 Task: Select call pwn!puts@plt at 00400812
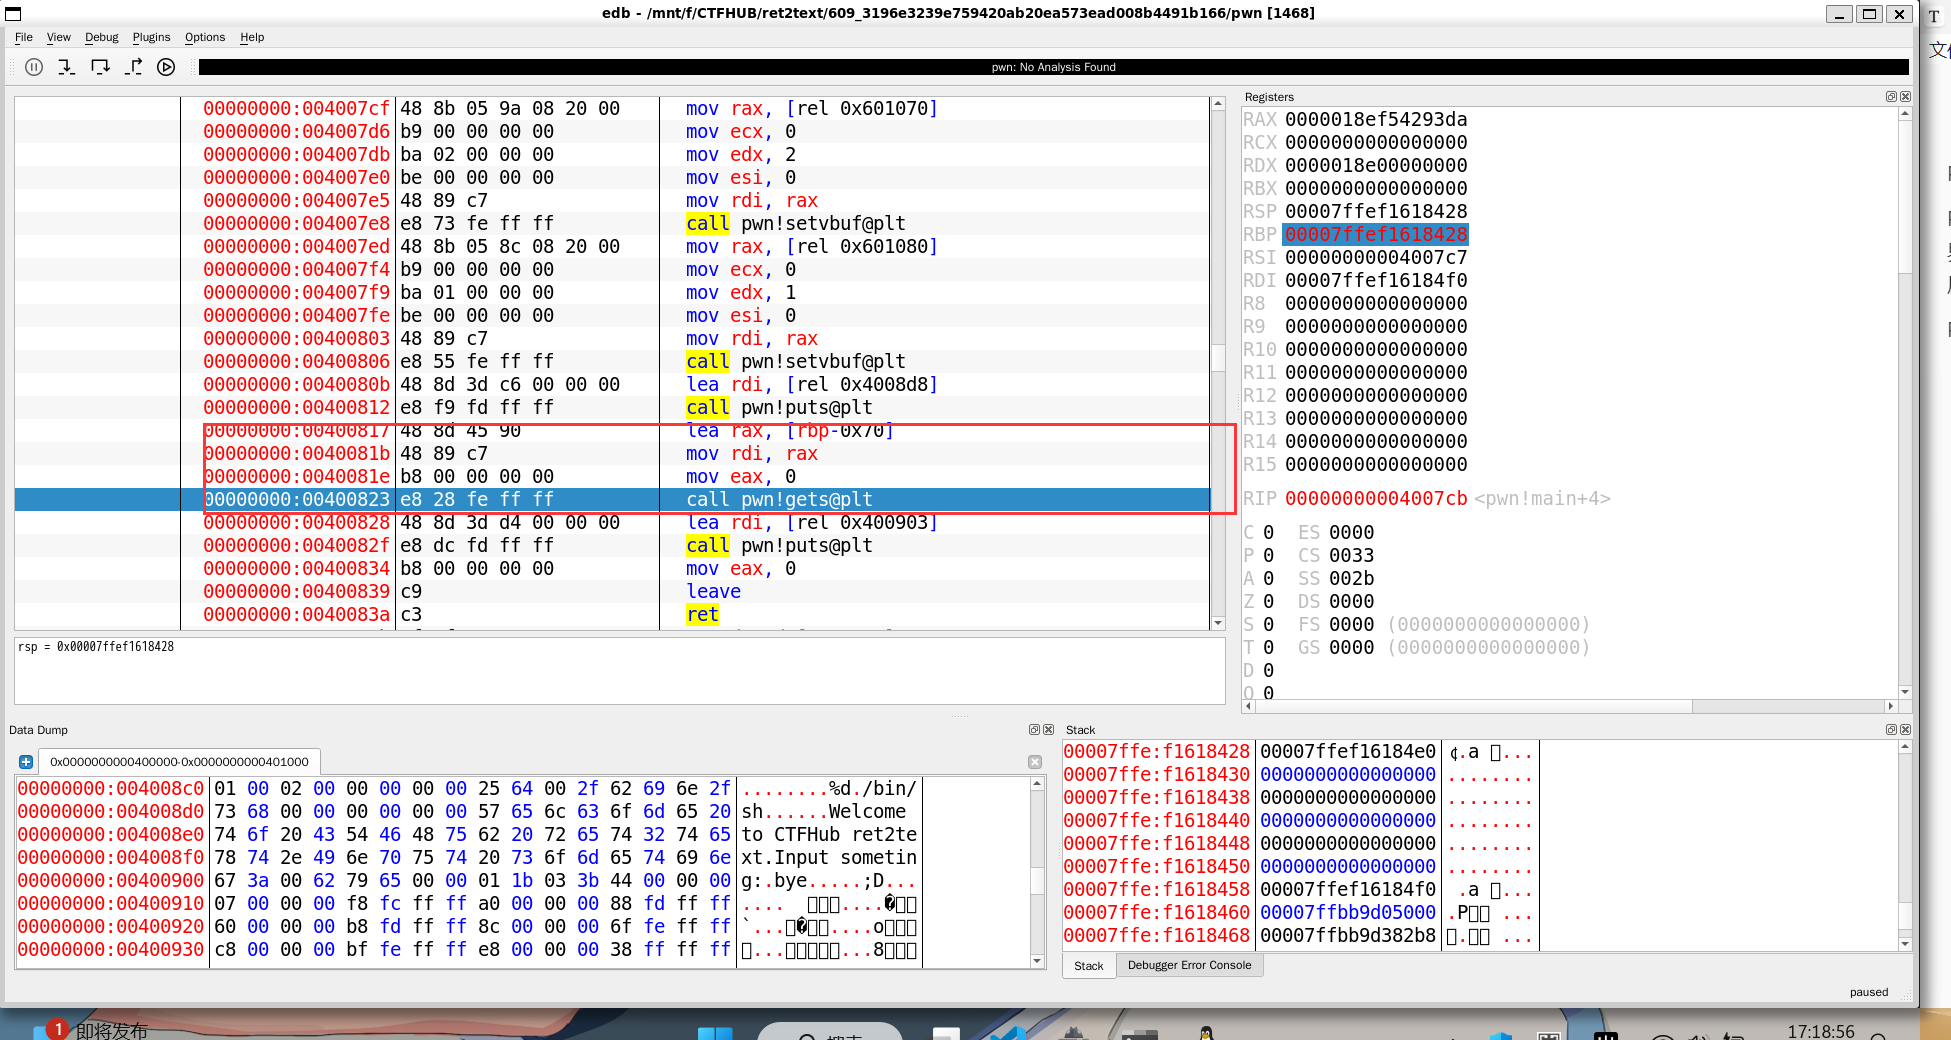coord(779,408)
